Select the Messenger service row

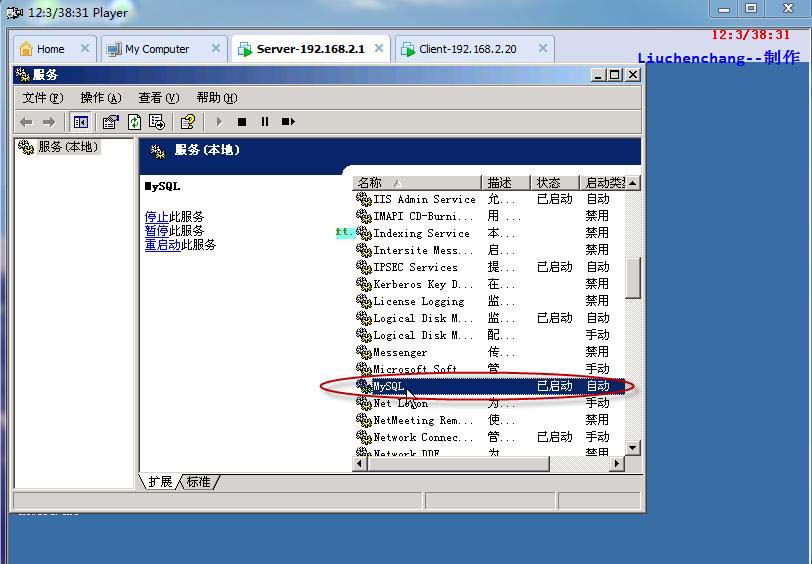(489, 353)
